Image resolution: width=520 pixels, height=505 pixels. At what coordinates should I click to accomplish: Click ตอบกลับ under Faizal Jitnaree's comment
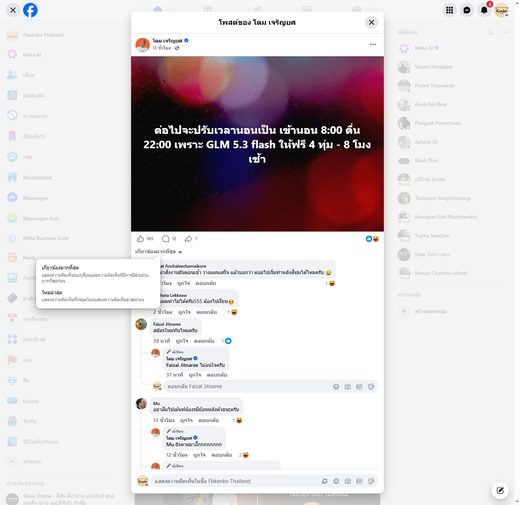[204, 341]
